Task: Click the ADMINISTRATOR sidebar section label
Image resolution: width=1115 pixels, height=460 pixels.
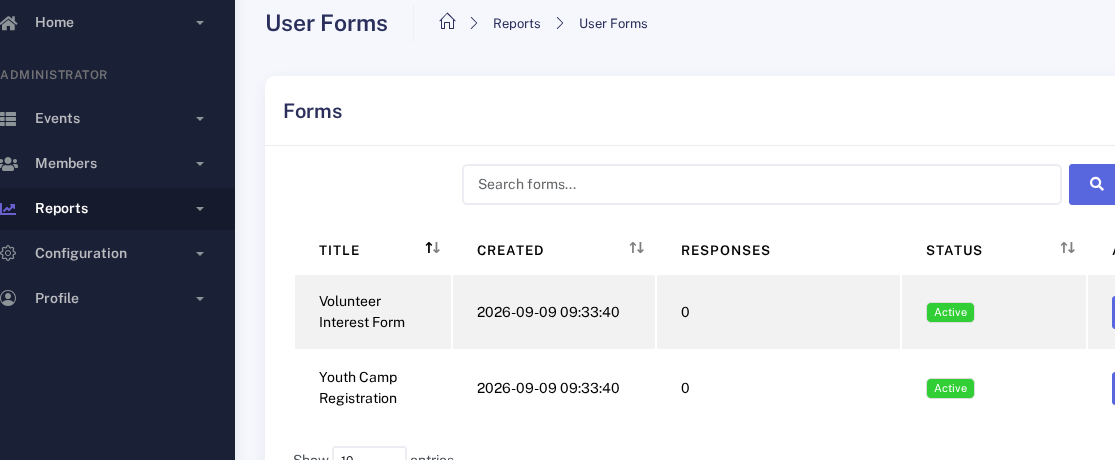Action: point(53,75)
